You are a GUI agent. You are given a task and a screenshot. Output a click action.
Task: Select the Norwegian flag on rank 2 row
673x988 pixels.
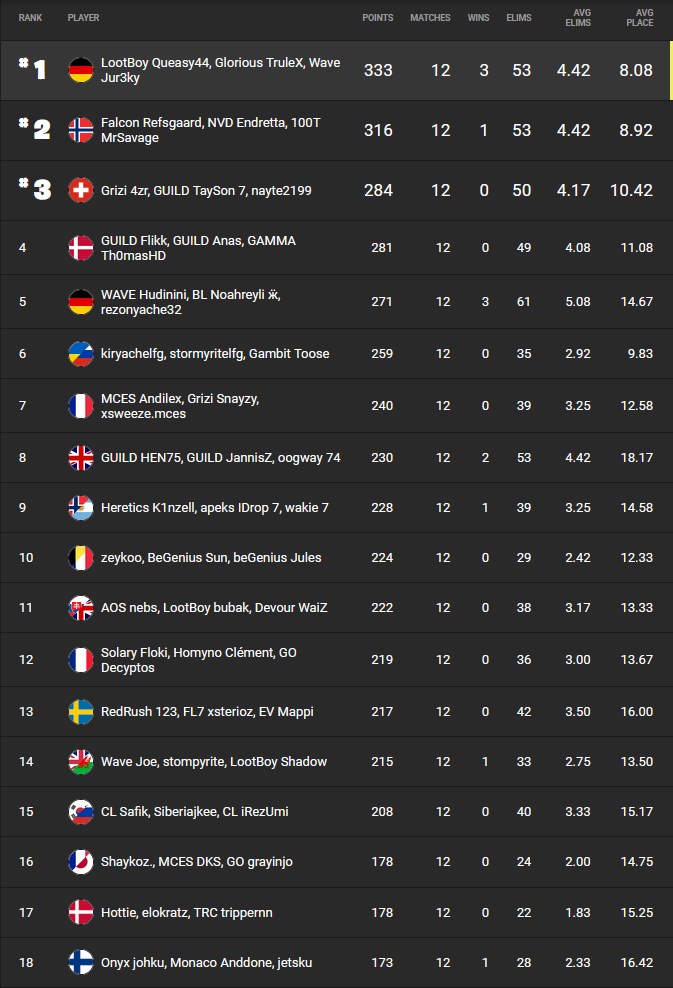(x=80, y=130)
